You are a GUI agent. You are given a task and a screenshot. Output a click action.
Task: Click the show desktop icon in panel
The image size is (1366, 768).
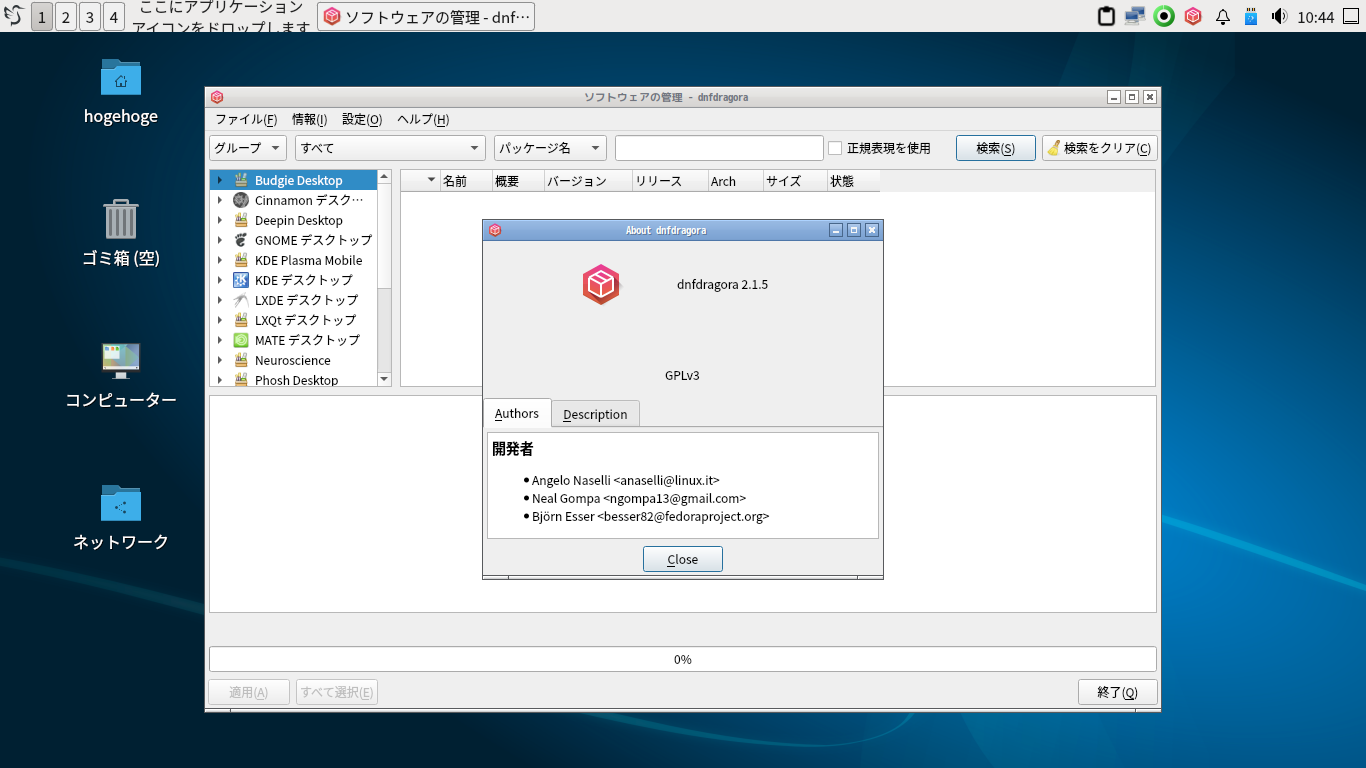point(1352,16)
